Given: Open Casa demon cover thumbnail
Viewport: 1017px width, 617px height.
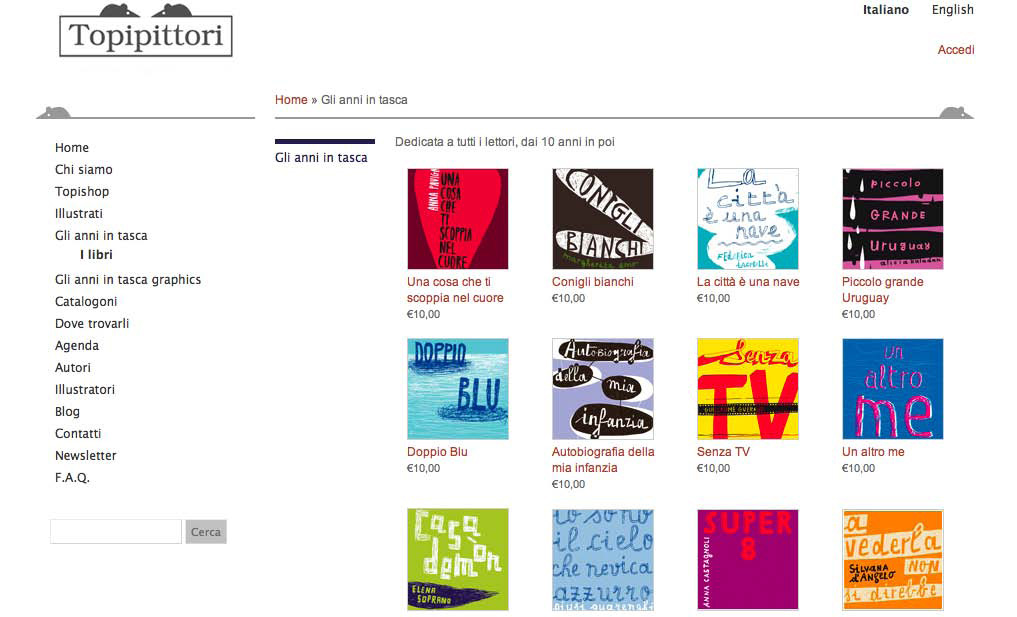Looking at the screenshot, I should (x=458, y=559).
